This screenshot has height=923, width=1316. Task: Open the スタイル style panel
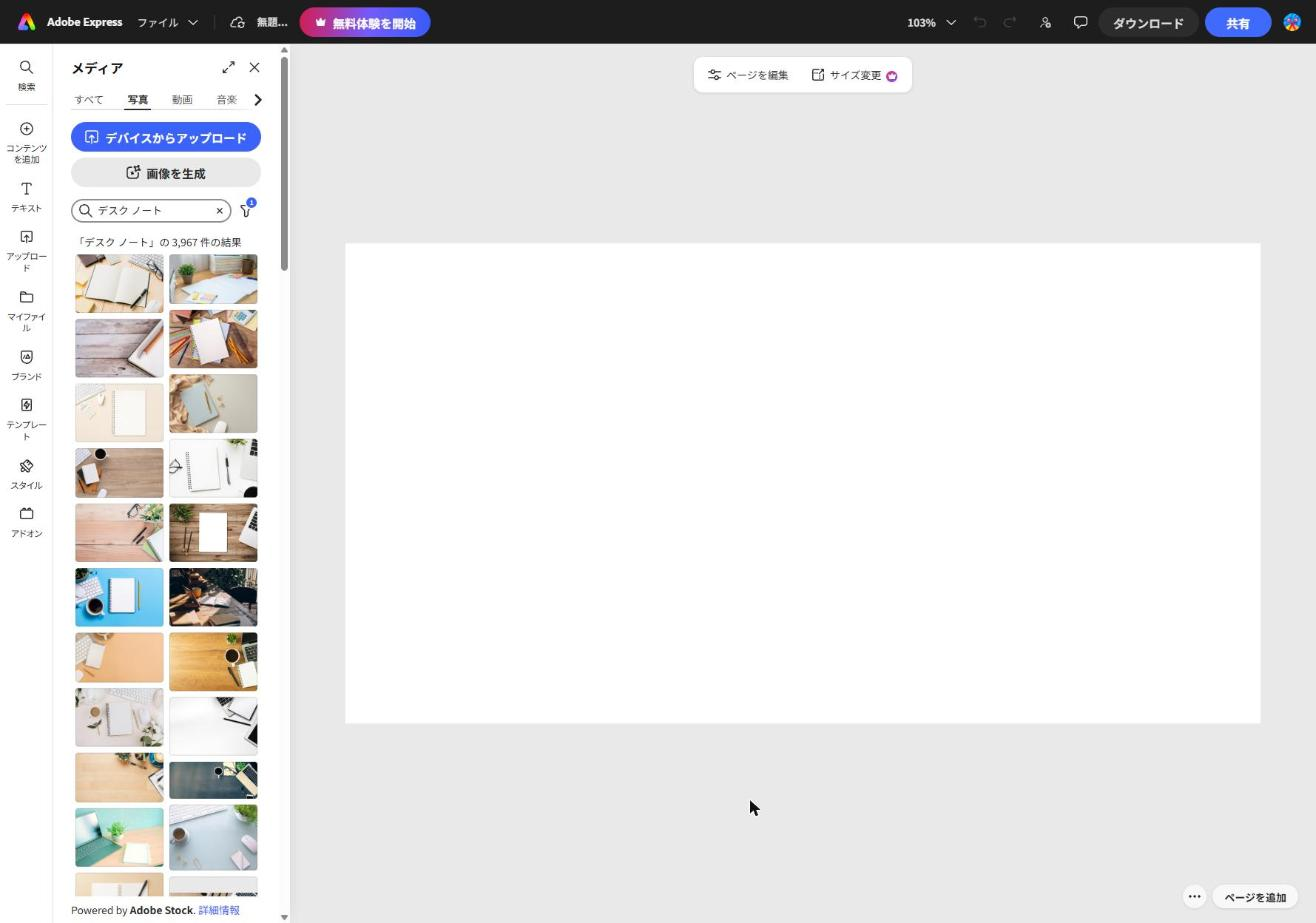(26, 474)
